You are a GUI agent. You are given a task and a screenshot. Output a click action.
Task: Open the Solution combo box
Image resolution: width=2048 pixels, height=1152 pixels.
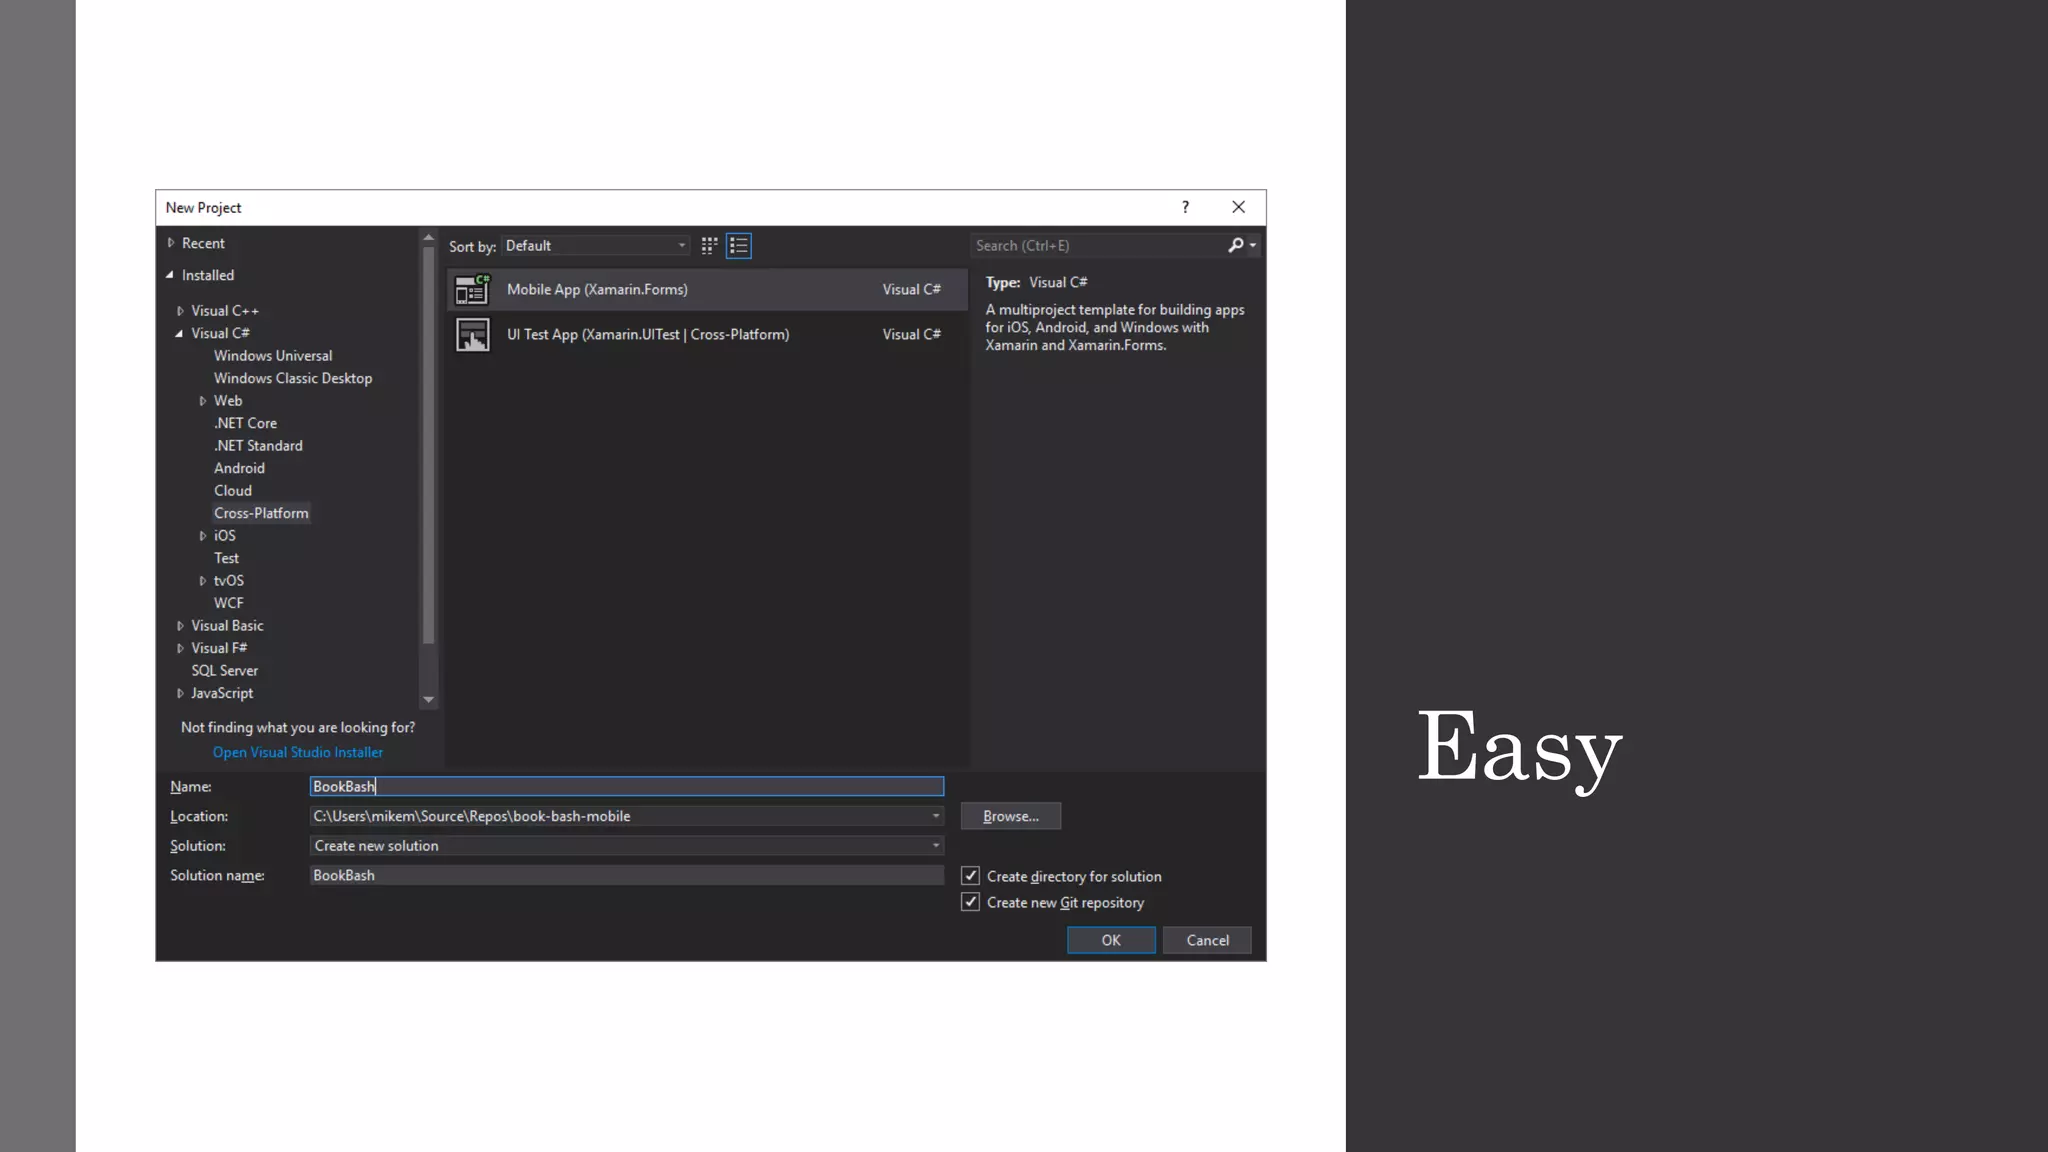(626, 846)
